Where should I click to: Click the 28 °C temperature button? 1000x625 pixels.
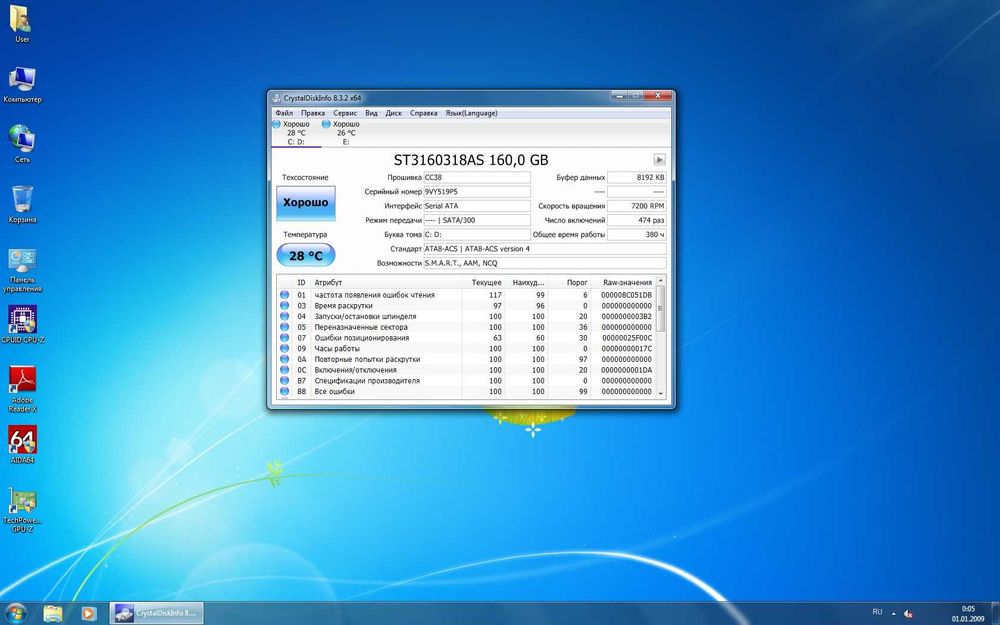305,256
